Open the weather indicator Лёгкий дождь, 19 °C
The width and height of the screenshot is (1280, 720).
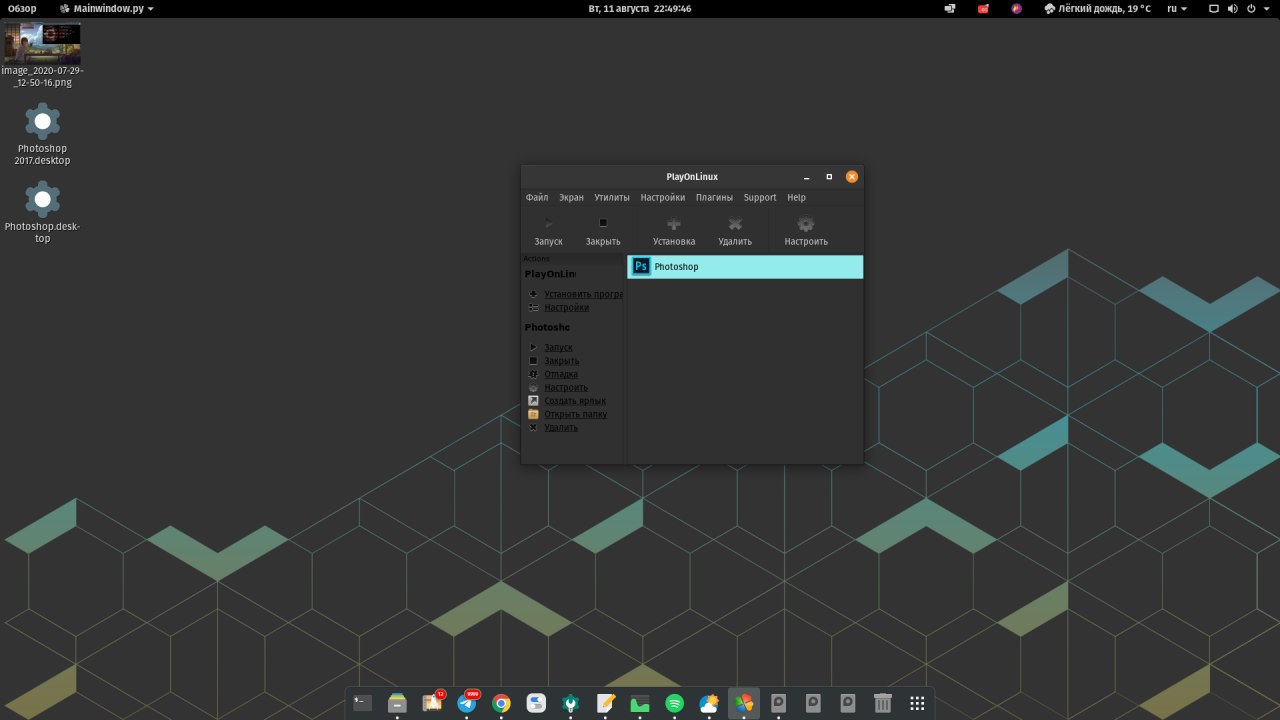pos(1097,8)
